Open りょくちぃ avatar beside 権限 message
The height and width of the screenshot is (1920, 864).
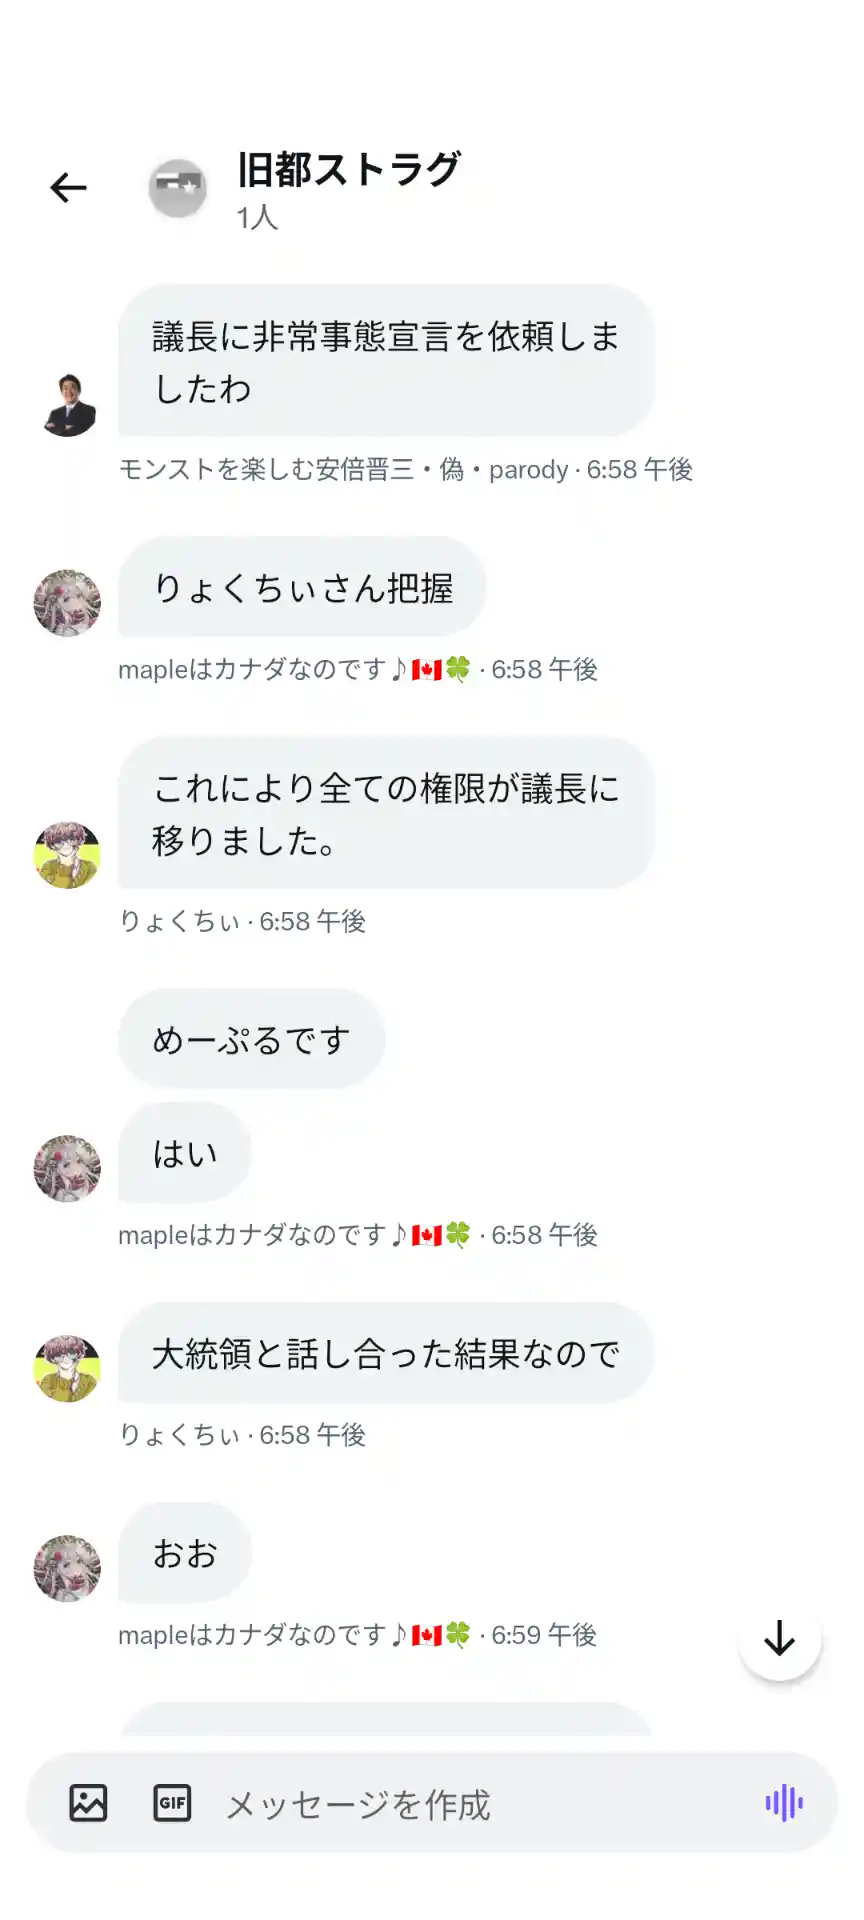click(68, 855)
